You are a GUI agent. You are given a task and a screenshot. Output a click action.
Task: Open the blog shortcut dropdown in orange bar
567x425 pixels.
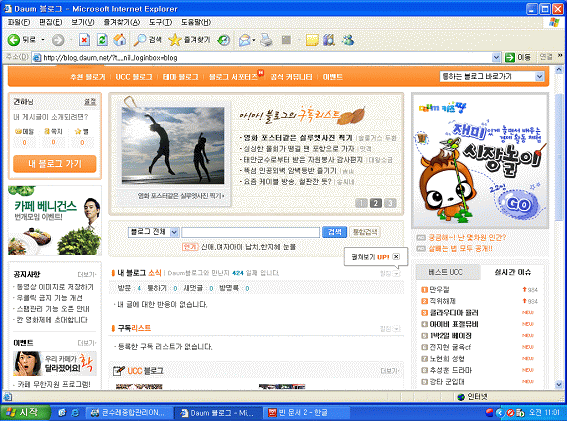539,76
